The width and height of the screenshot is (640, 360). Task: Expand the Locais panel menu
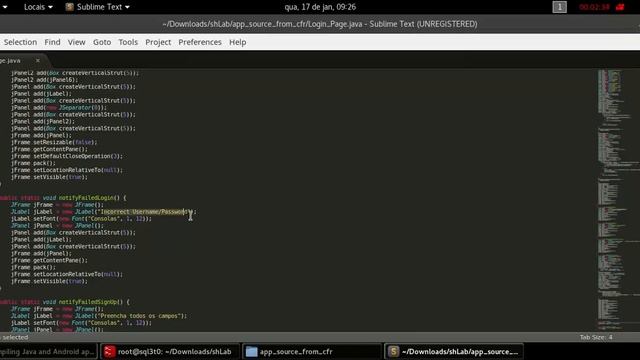38,7
